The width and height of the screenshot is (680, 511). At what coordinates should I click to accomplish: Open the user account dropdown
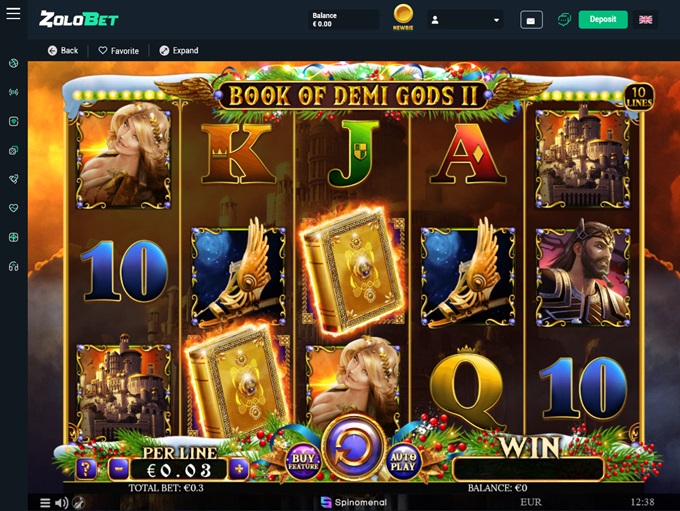465,20
